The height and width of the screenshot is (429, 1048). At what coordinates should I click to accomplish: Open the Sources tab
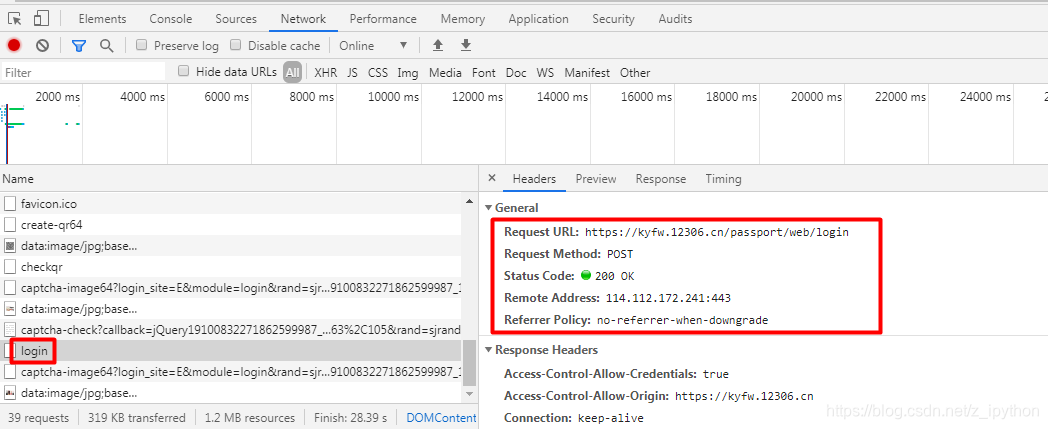pyautogui.click(x=236, y=19)
